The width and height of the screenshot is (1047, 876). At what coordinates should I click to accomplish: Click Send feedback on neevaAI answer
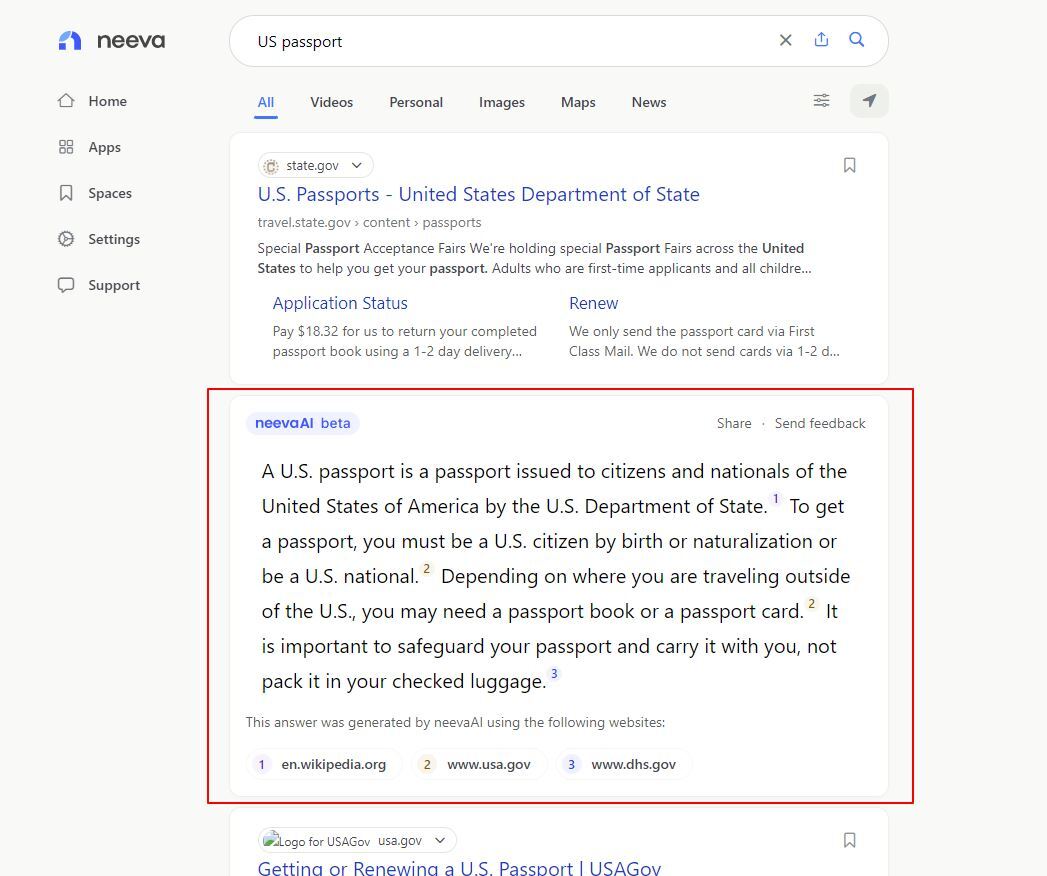pos(820,423)
